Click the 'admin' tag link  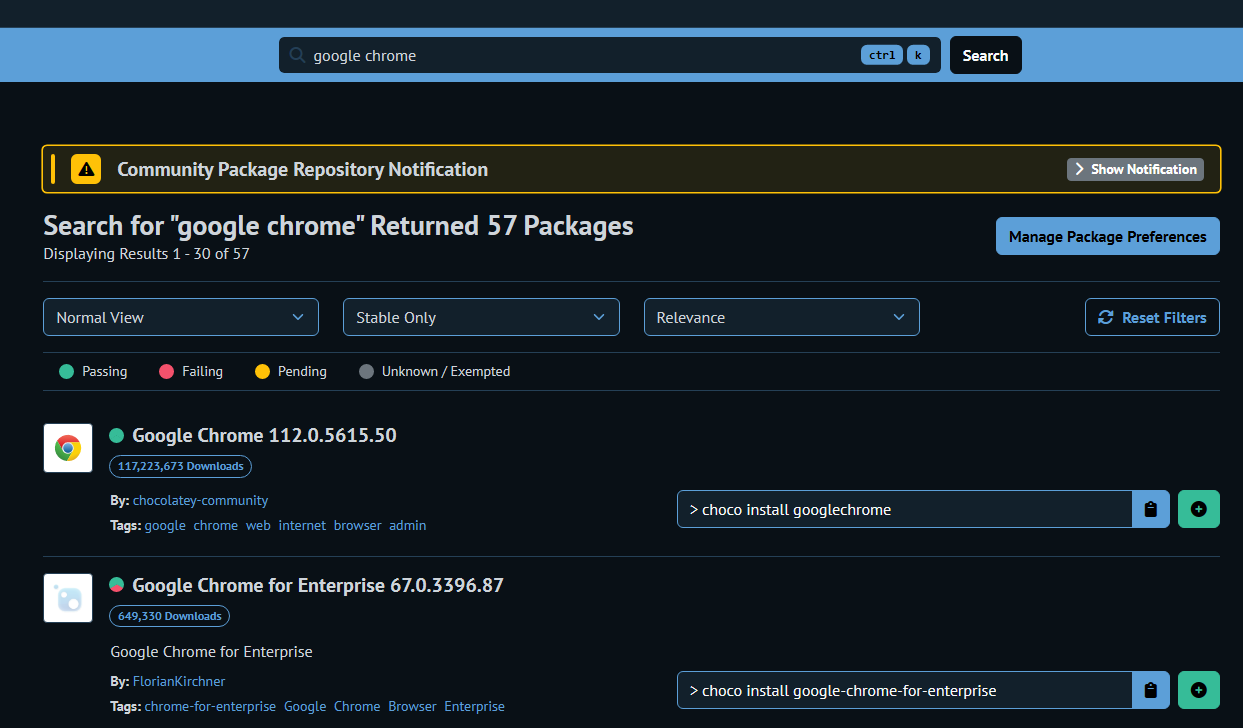point(408,525)
